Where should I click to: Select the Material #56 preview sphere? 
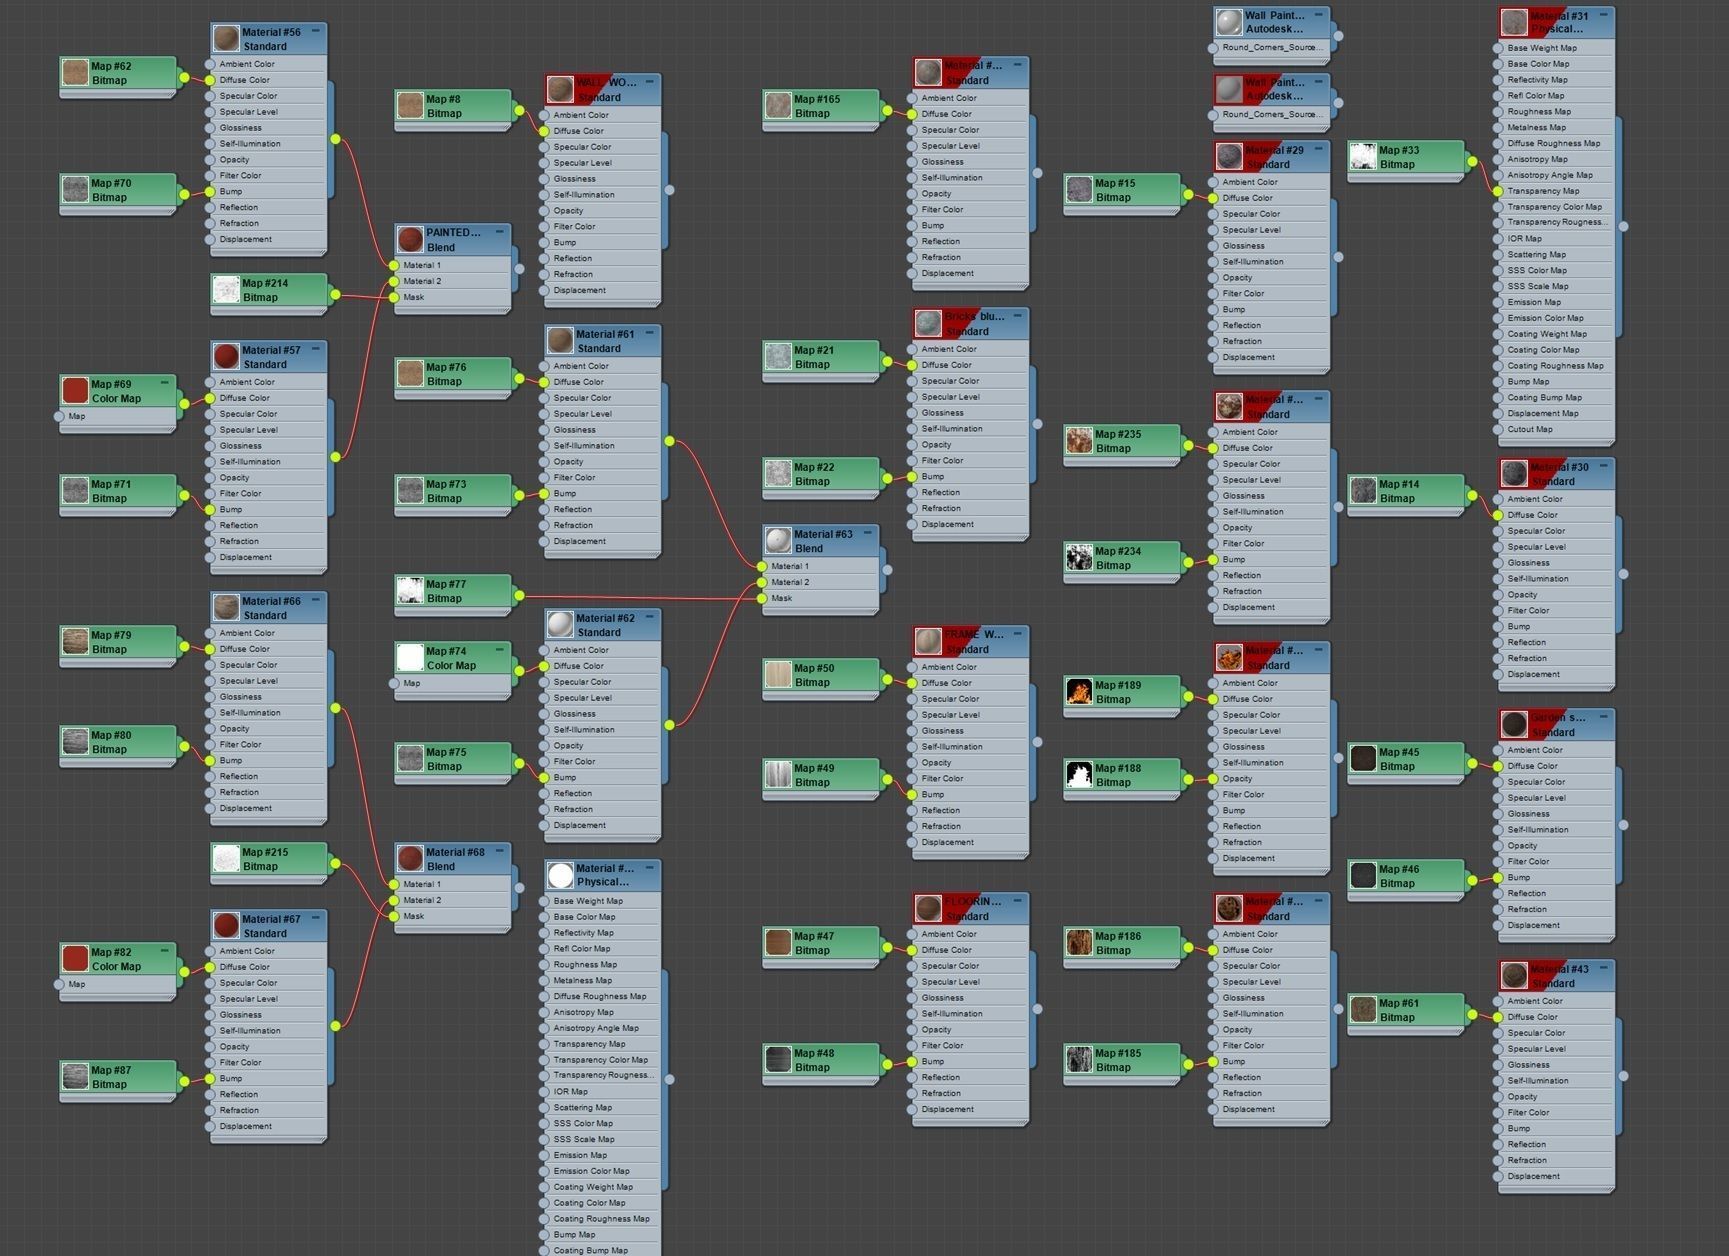click(226, 39)
